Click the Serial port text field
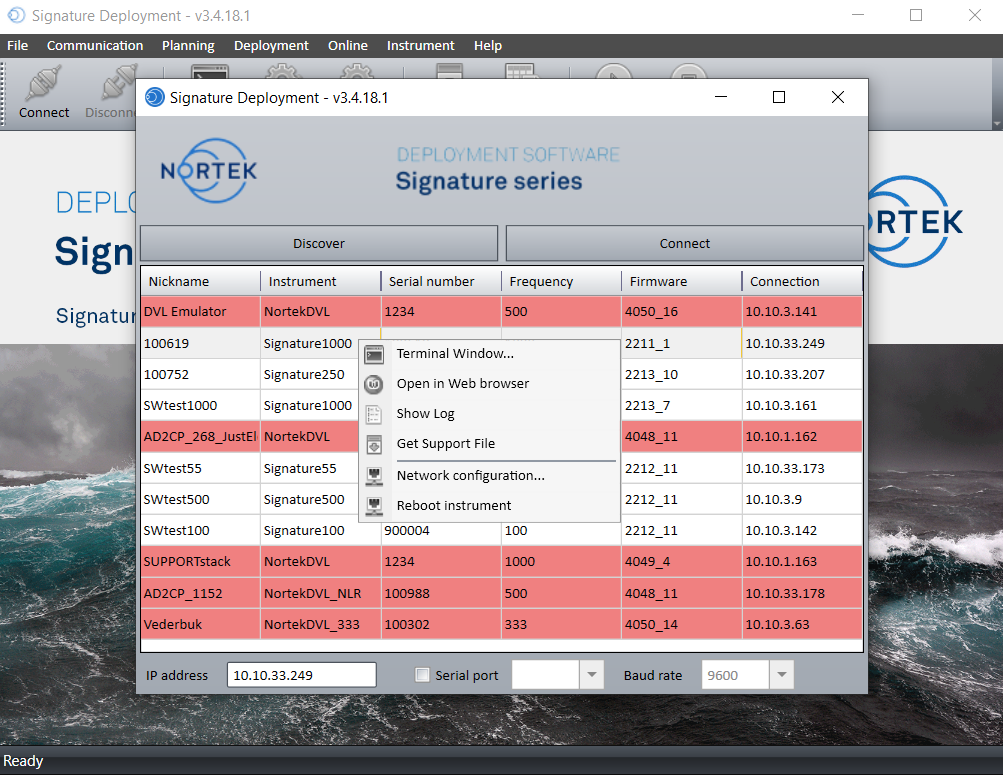The width and height of the screenshot is (1003, 775). [546, 675]
